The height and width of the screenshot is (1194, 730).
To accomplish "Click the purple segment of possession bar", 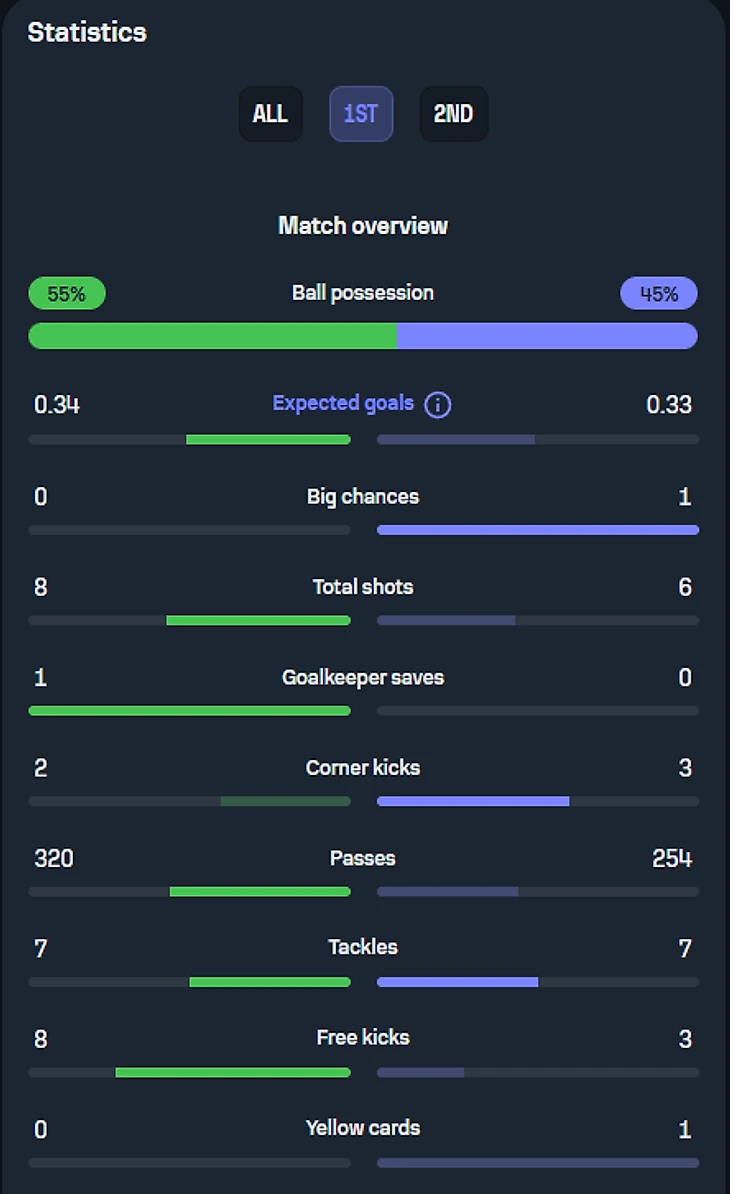I will click(x=547, y=336).
